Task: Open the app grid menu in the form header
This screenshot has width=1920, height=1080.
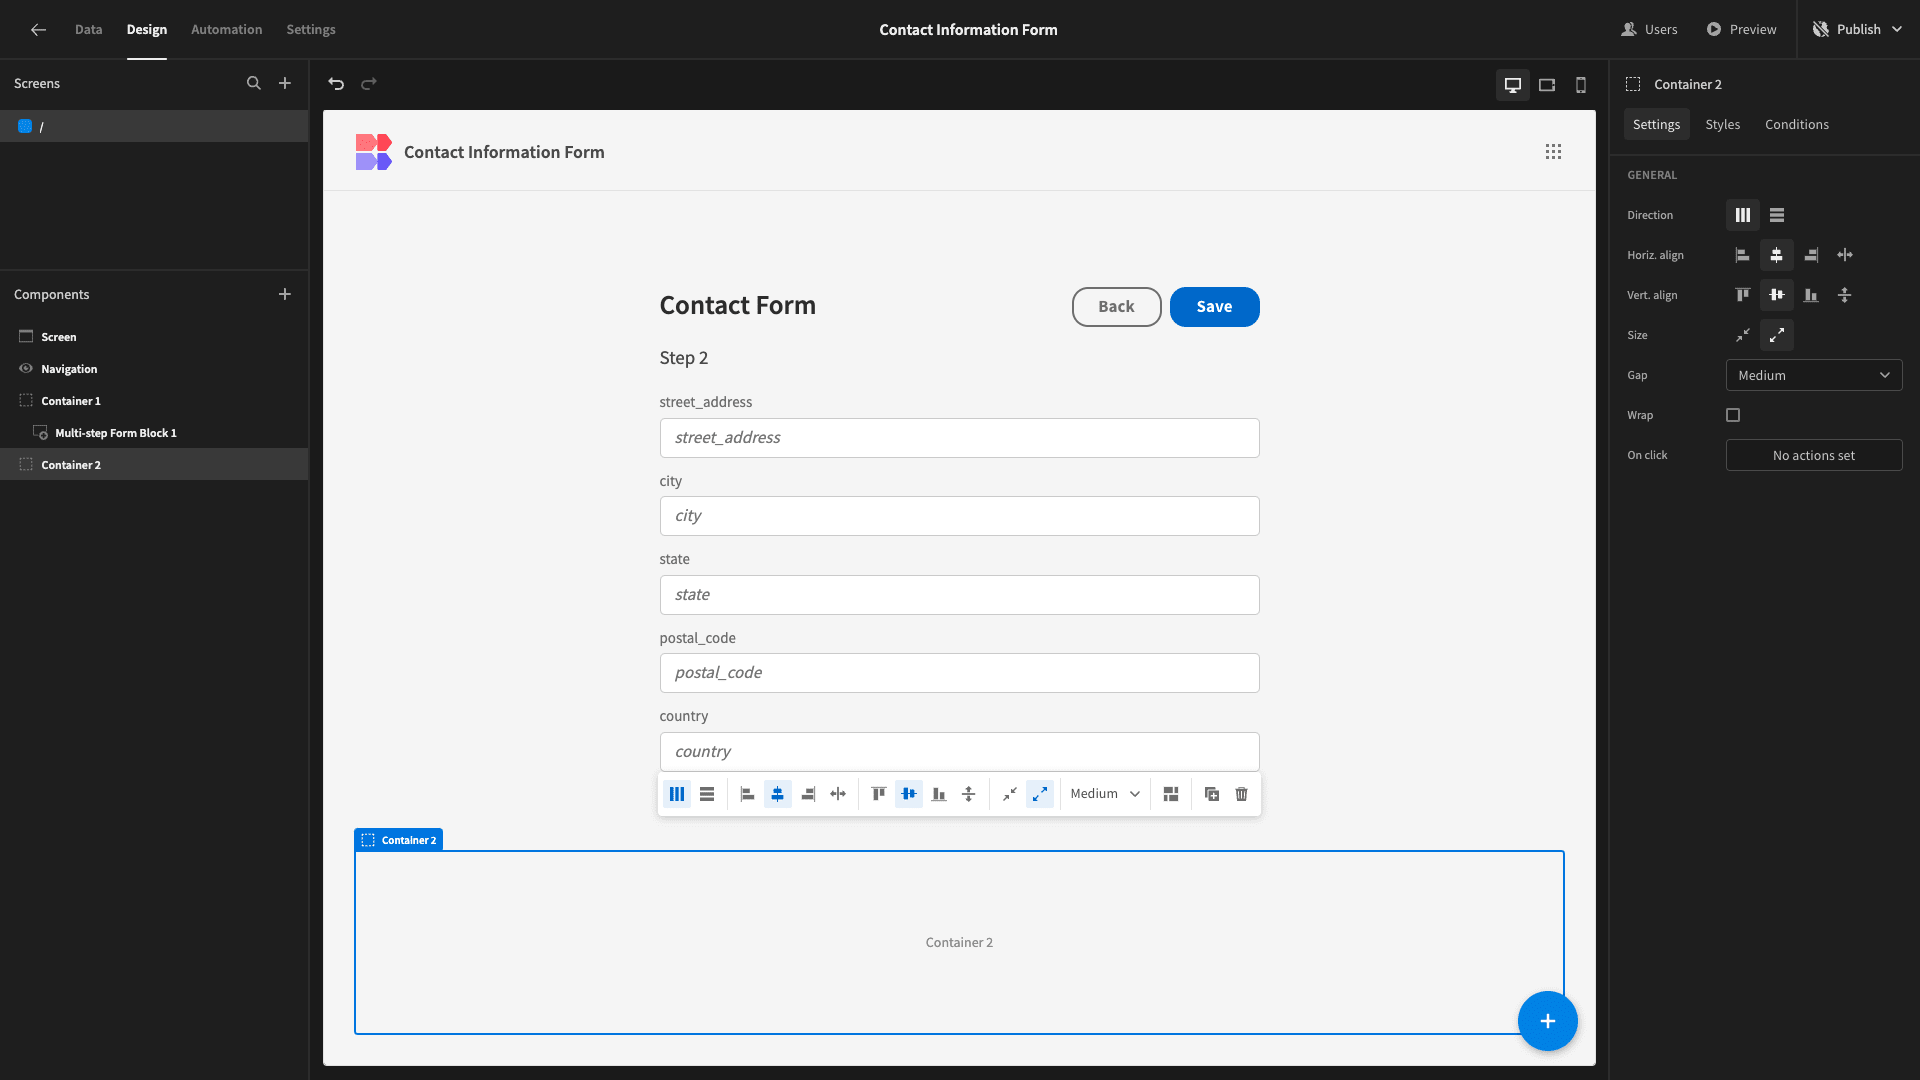Action: 1553,152
